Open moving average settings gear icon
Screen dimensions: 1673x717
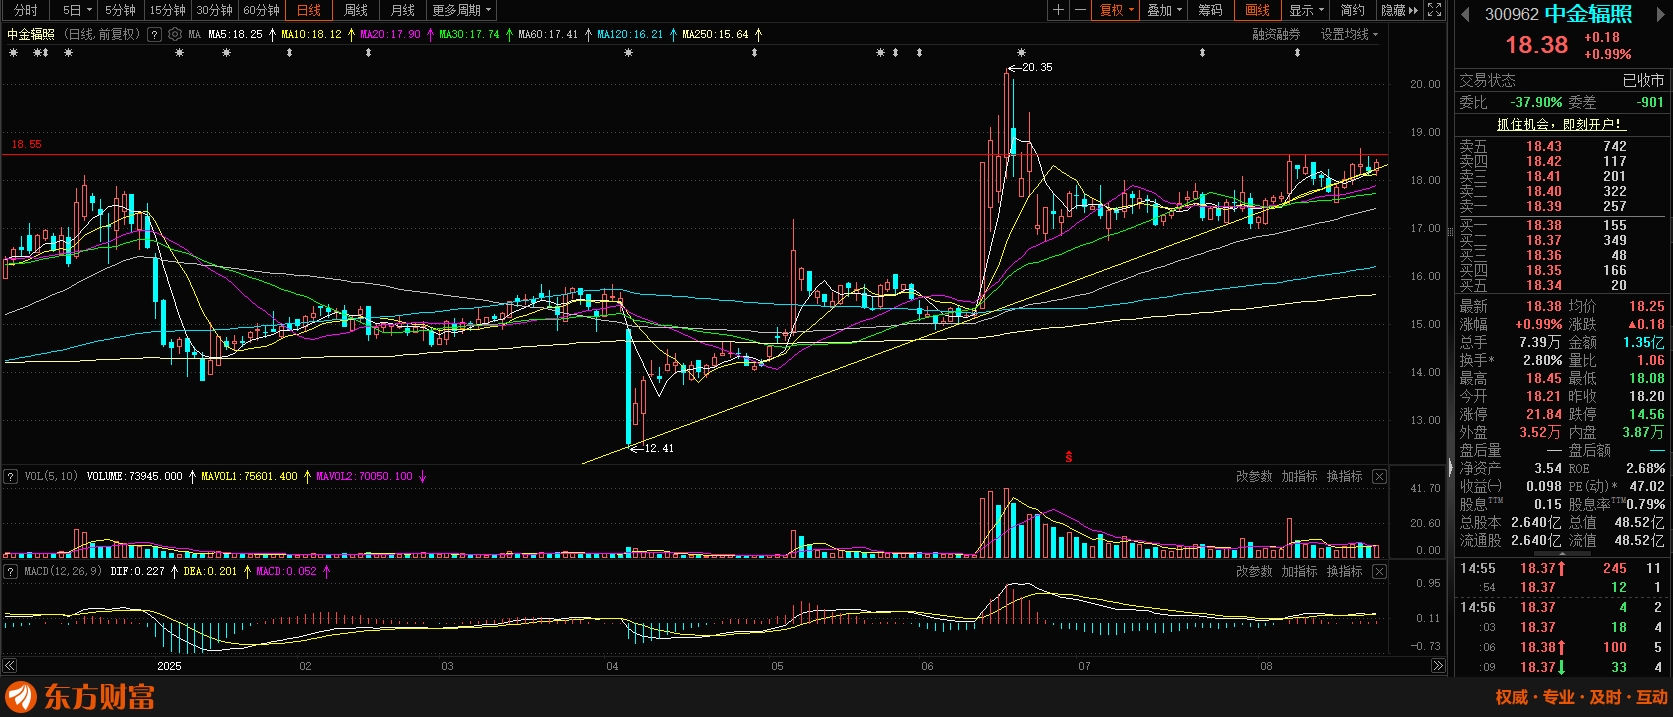pyautogui.click(x=175, y=34)
